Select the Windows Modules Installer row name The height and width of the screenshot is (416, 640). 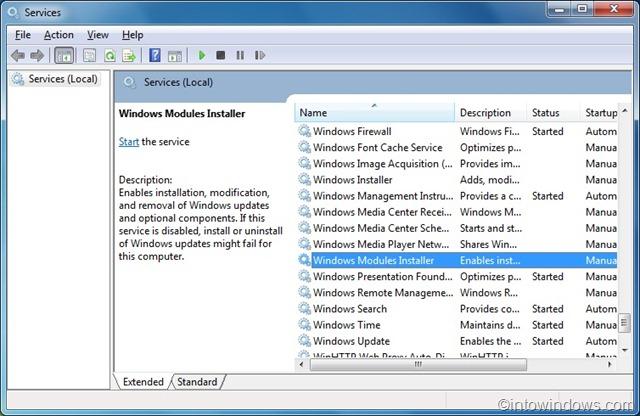pyautogui.click(x=373, y=260)
